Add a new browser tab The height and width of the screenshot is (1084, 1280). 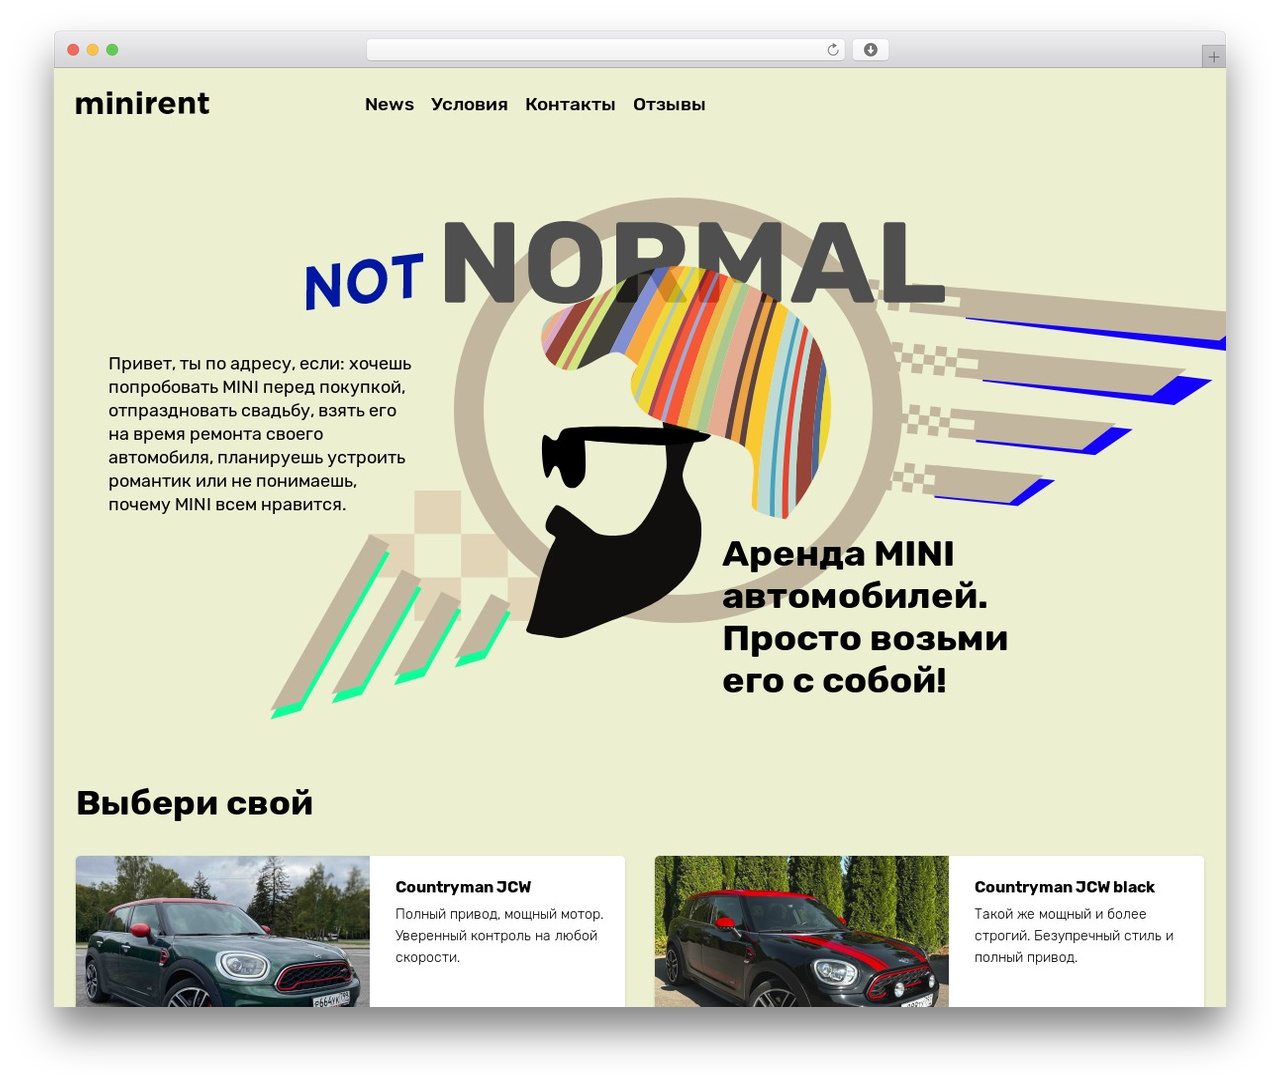(1213, 57)
